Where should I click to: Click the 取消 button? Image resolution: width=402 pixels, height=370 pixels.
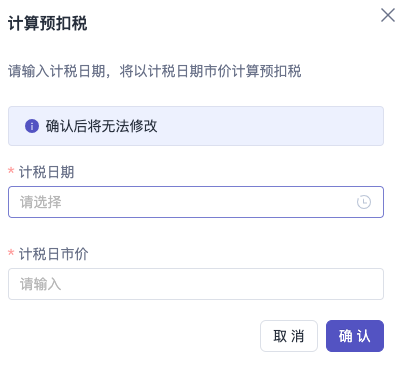[289, 336]
